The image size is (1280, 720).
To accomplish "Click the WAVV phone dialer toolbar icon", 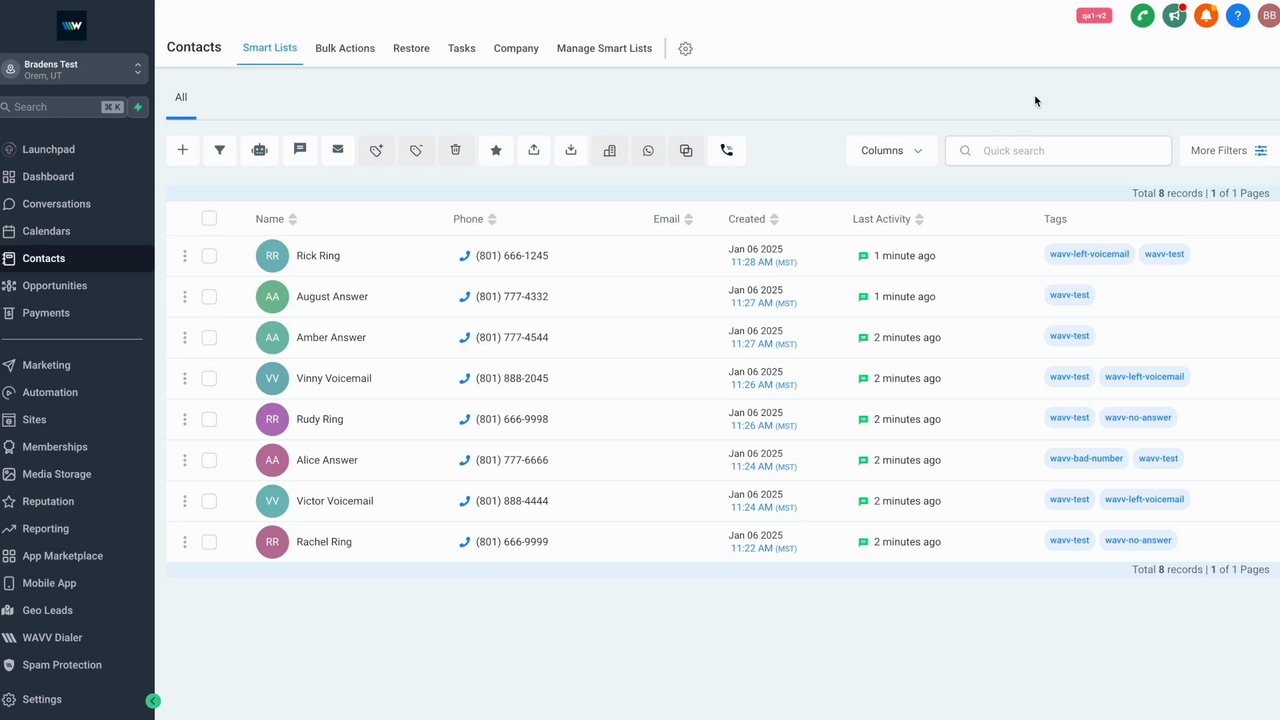I will pyautogui.click(x=727, y=150).
